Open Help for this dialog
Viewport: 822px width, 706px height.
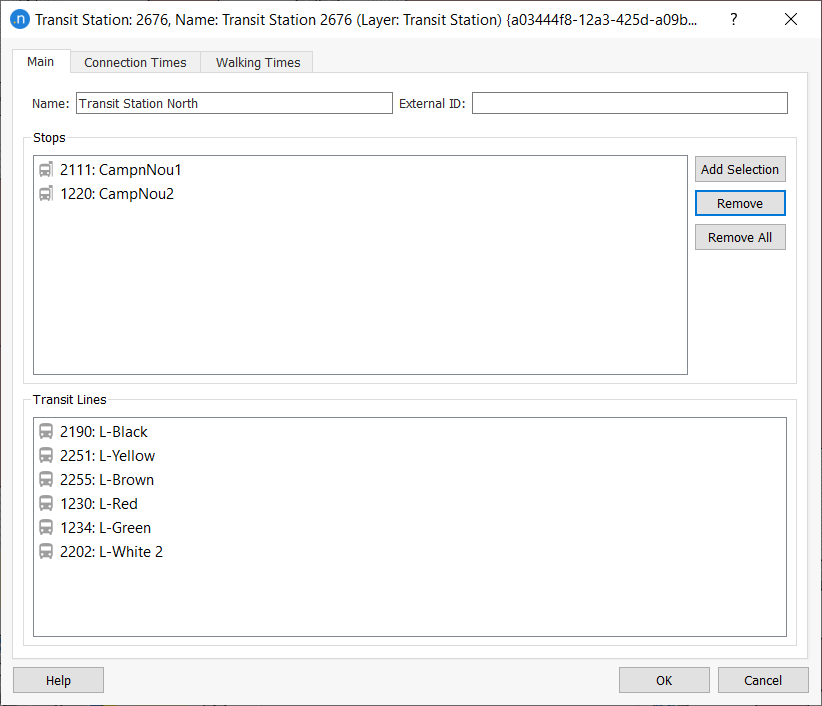click(x=58, y=680)
